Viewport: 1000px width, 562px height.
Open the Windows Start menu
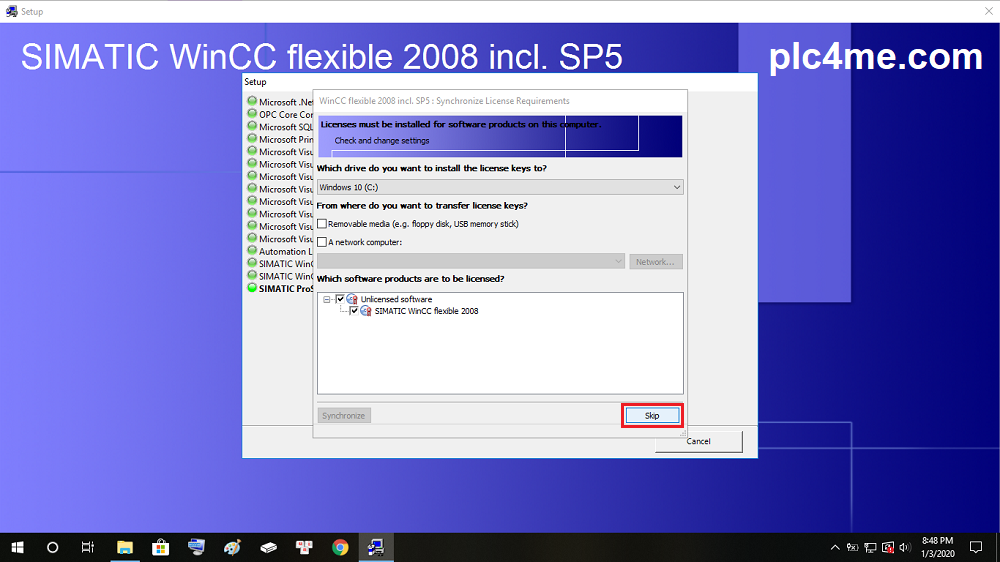17,547
